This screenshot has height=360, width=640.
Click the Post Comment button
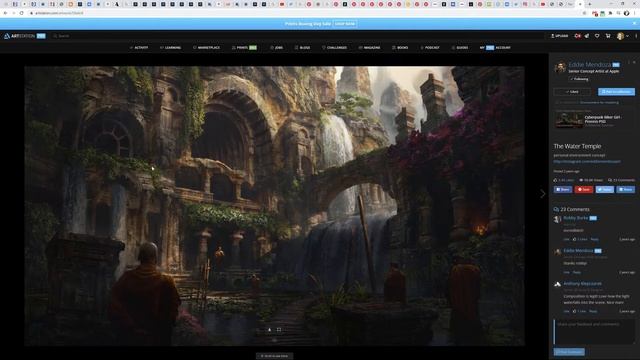click(x=569, y=352)
